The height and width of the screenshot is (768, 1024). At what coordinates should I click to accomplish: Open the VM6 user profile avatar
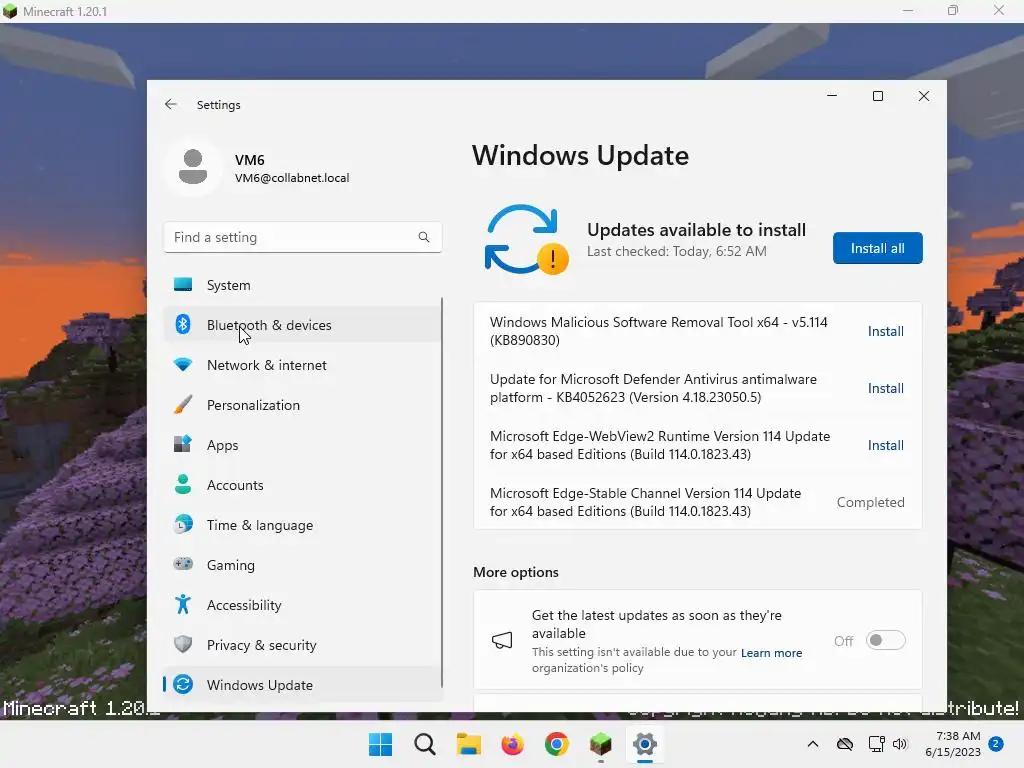tap(193, 167)
